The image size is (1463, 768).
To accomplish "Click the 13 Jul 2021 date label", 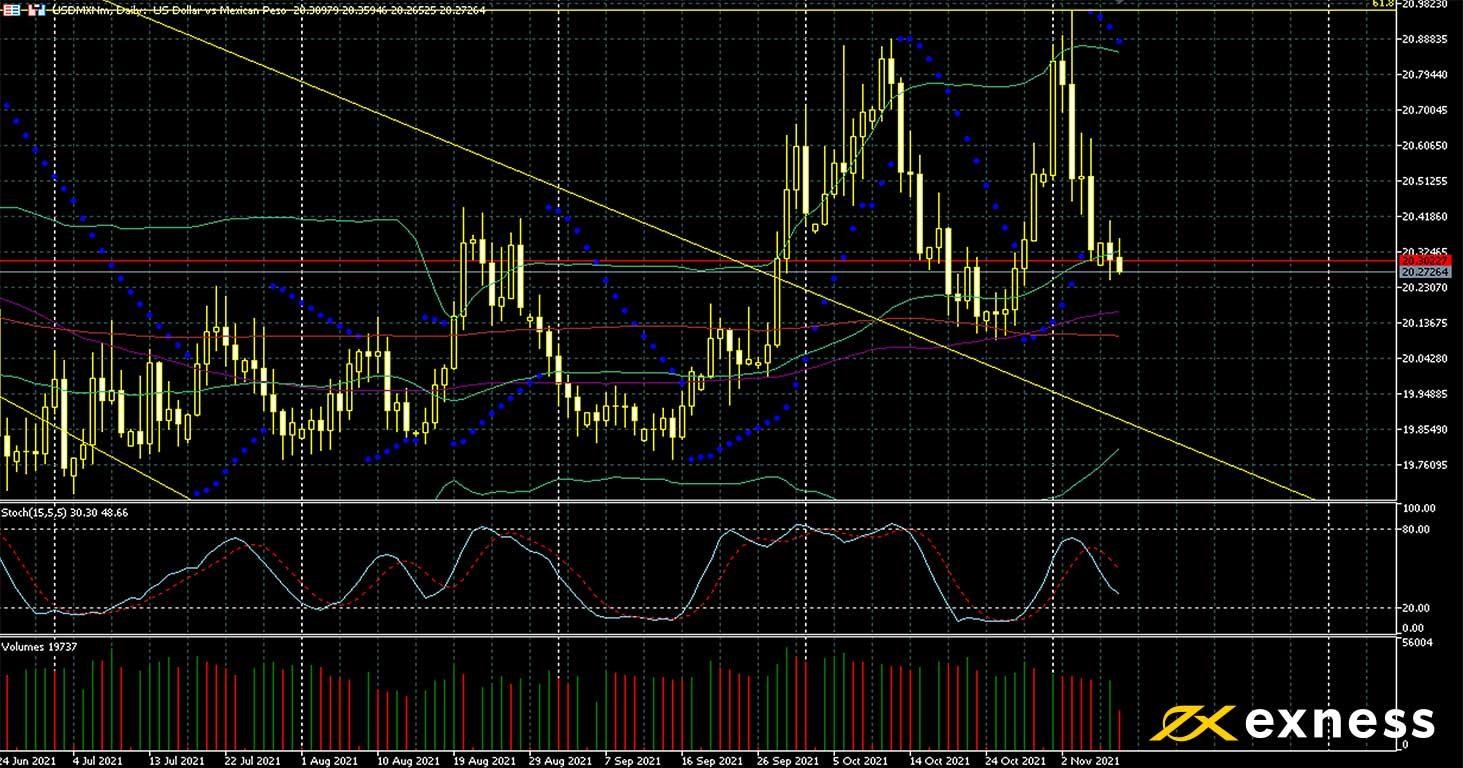I will pyautogui.click(x=178, y=760).
